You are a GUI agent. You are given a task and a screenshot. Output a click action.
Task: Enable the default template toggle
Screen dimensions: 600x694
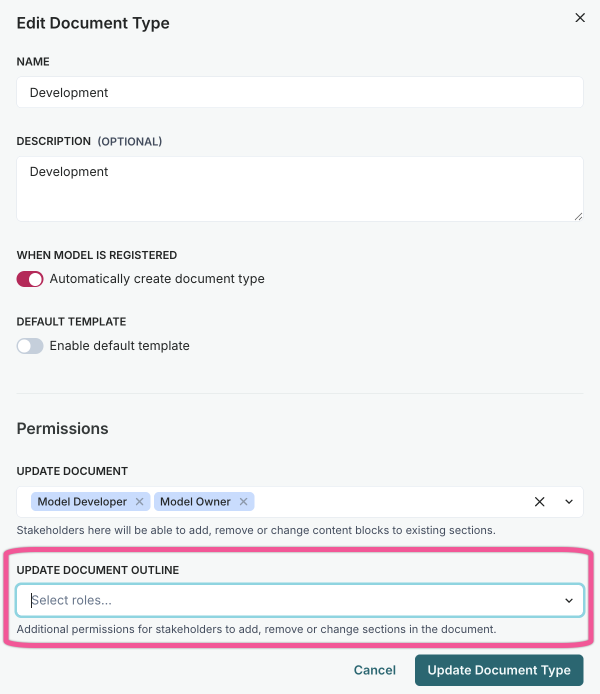click(x=30, y=346)
